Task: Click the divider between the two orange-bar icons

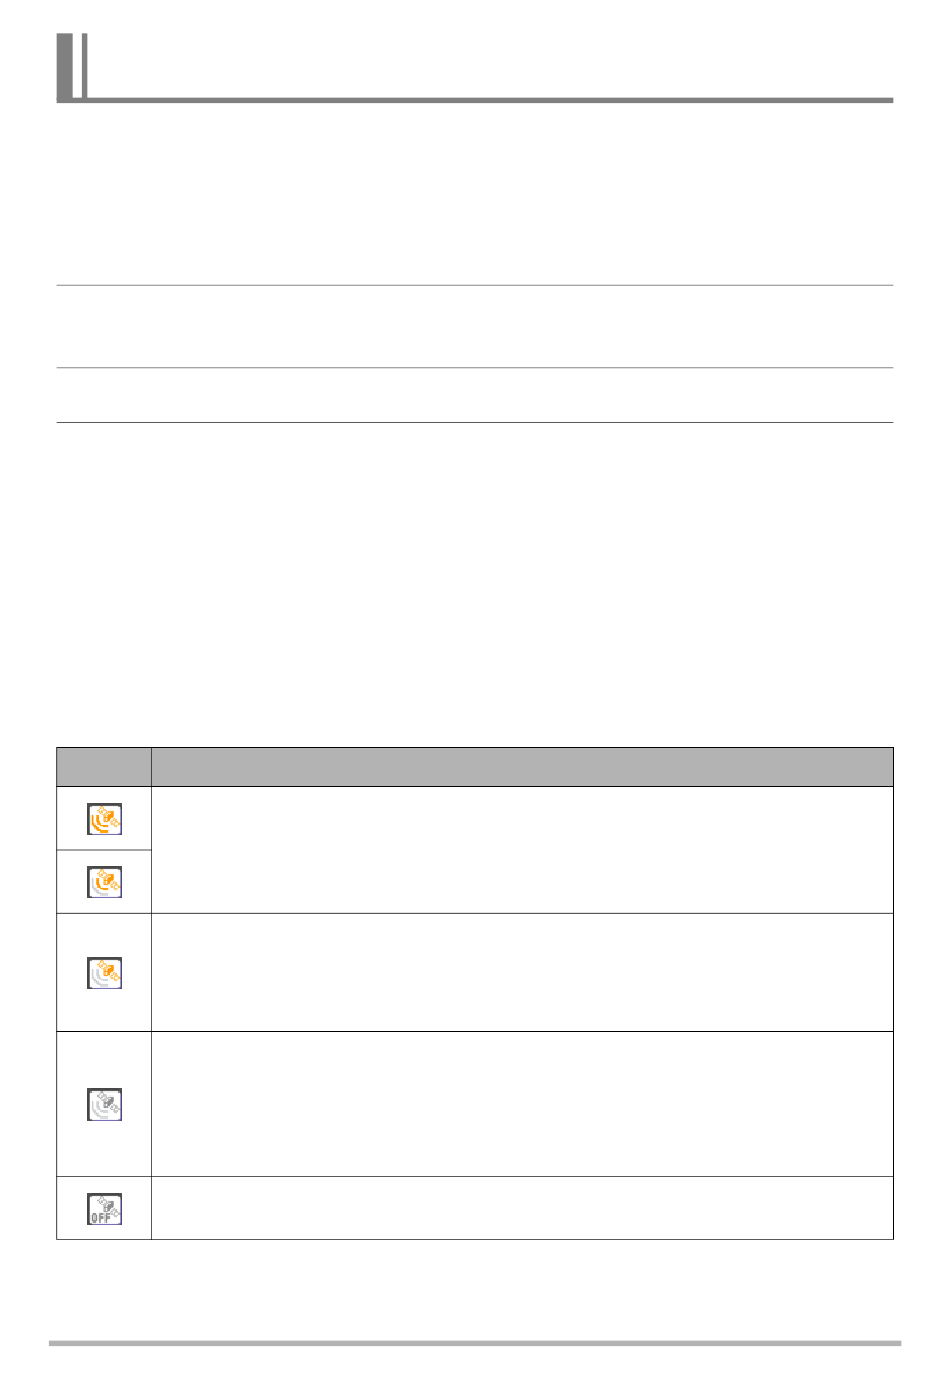Action: (x=104, y=850)
